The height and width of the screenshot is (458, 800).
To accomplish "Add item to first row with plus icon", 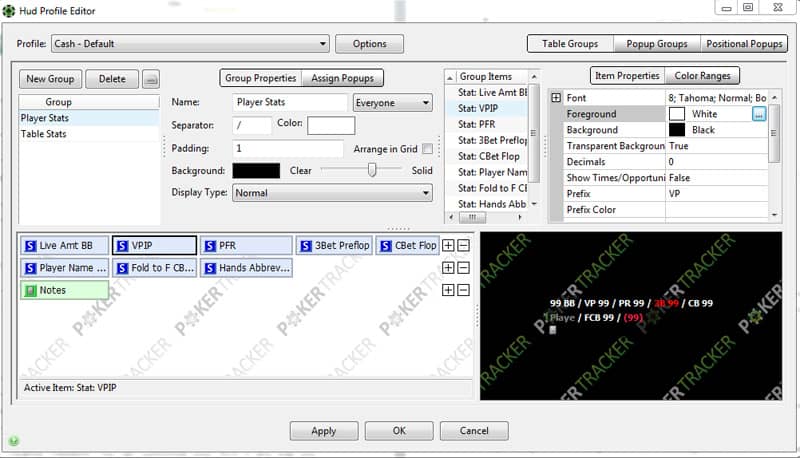I will coord(448,245).
